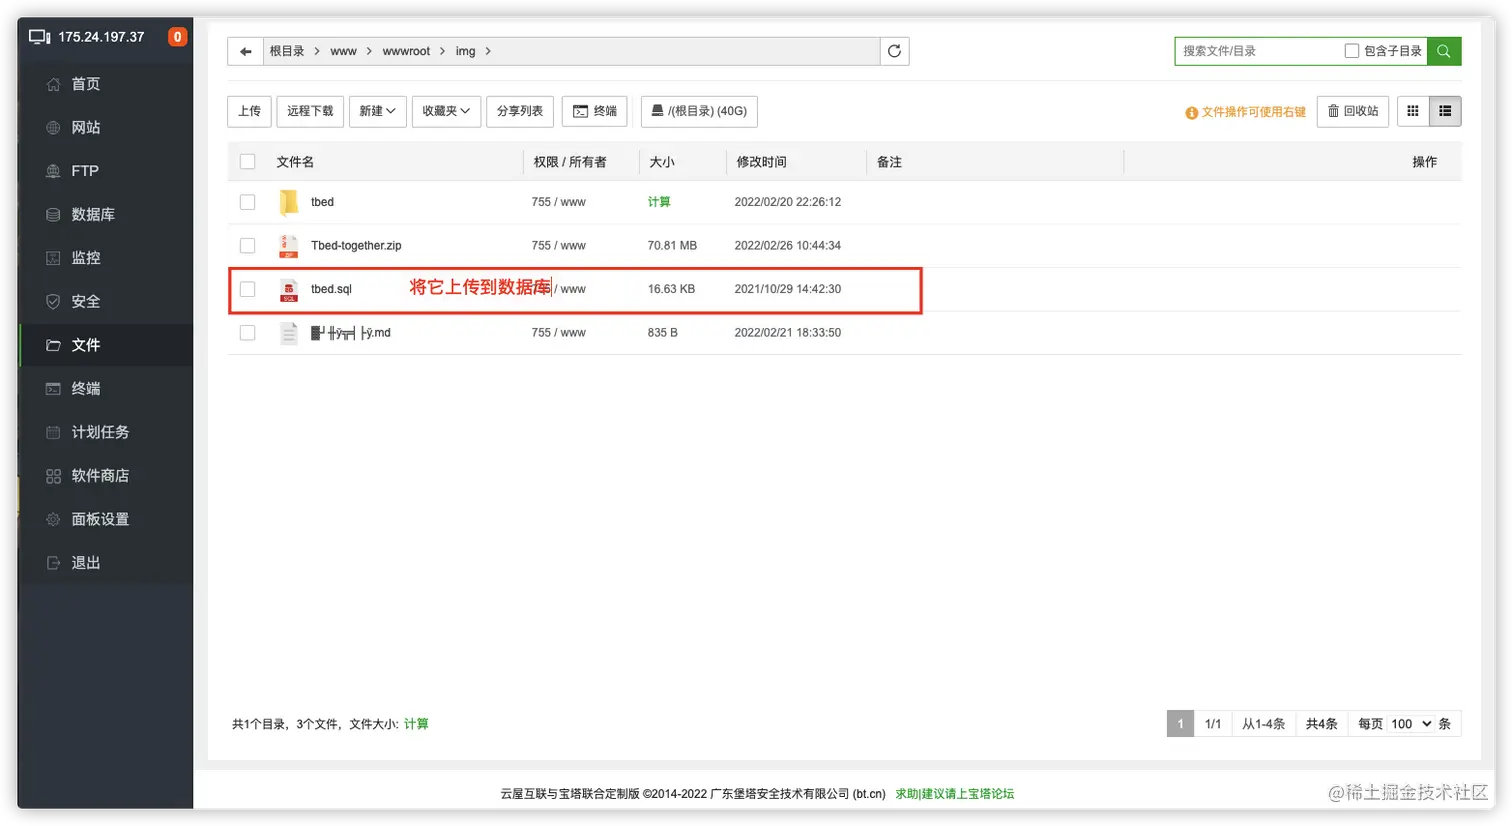Expand the 新建 dropdown menu

pyautogui.click(x=377, y=111)
